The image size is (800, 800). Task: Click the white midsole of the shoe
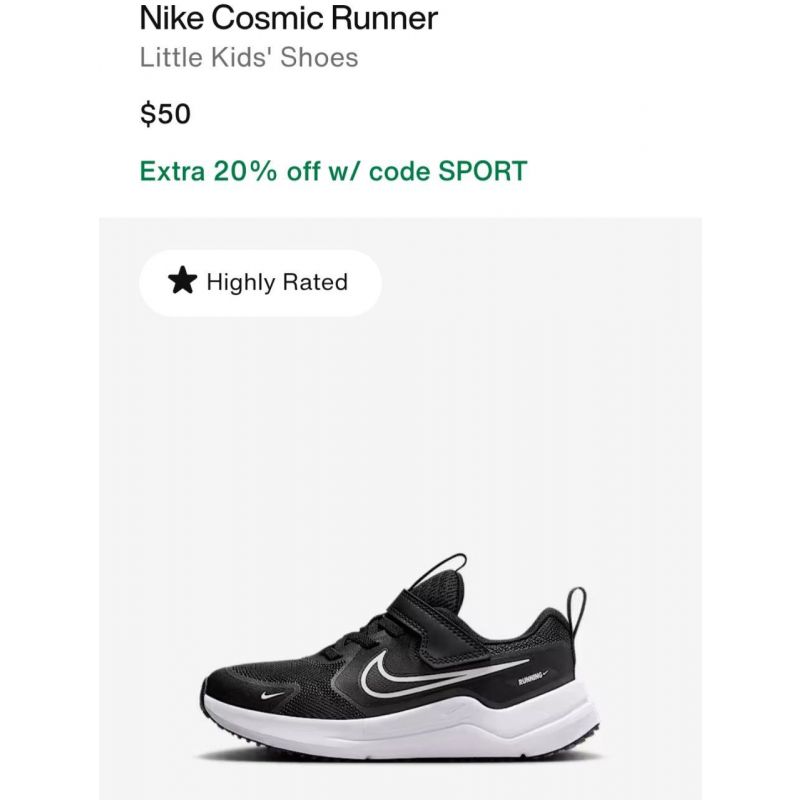(403, 724)
